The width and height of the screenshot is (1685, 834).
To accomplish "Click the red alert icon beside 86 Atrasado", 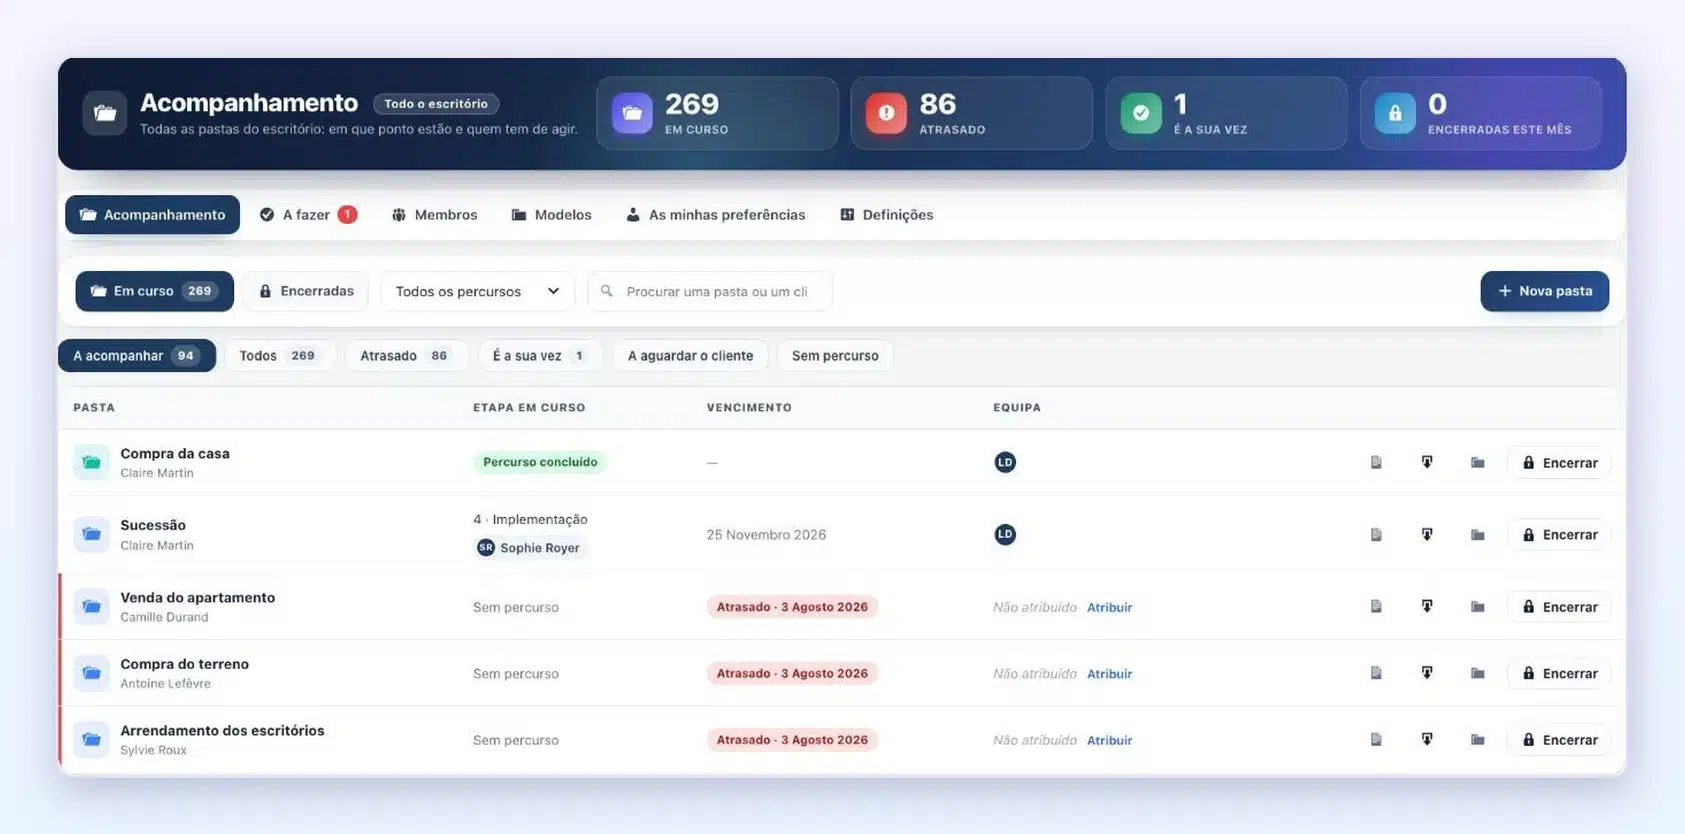I will point(886,113).
